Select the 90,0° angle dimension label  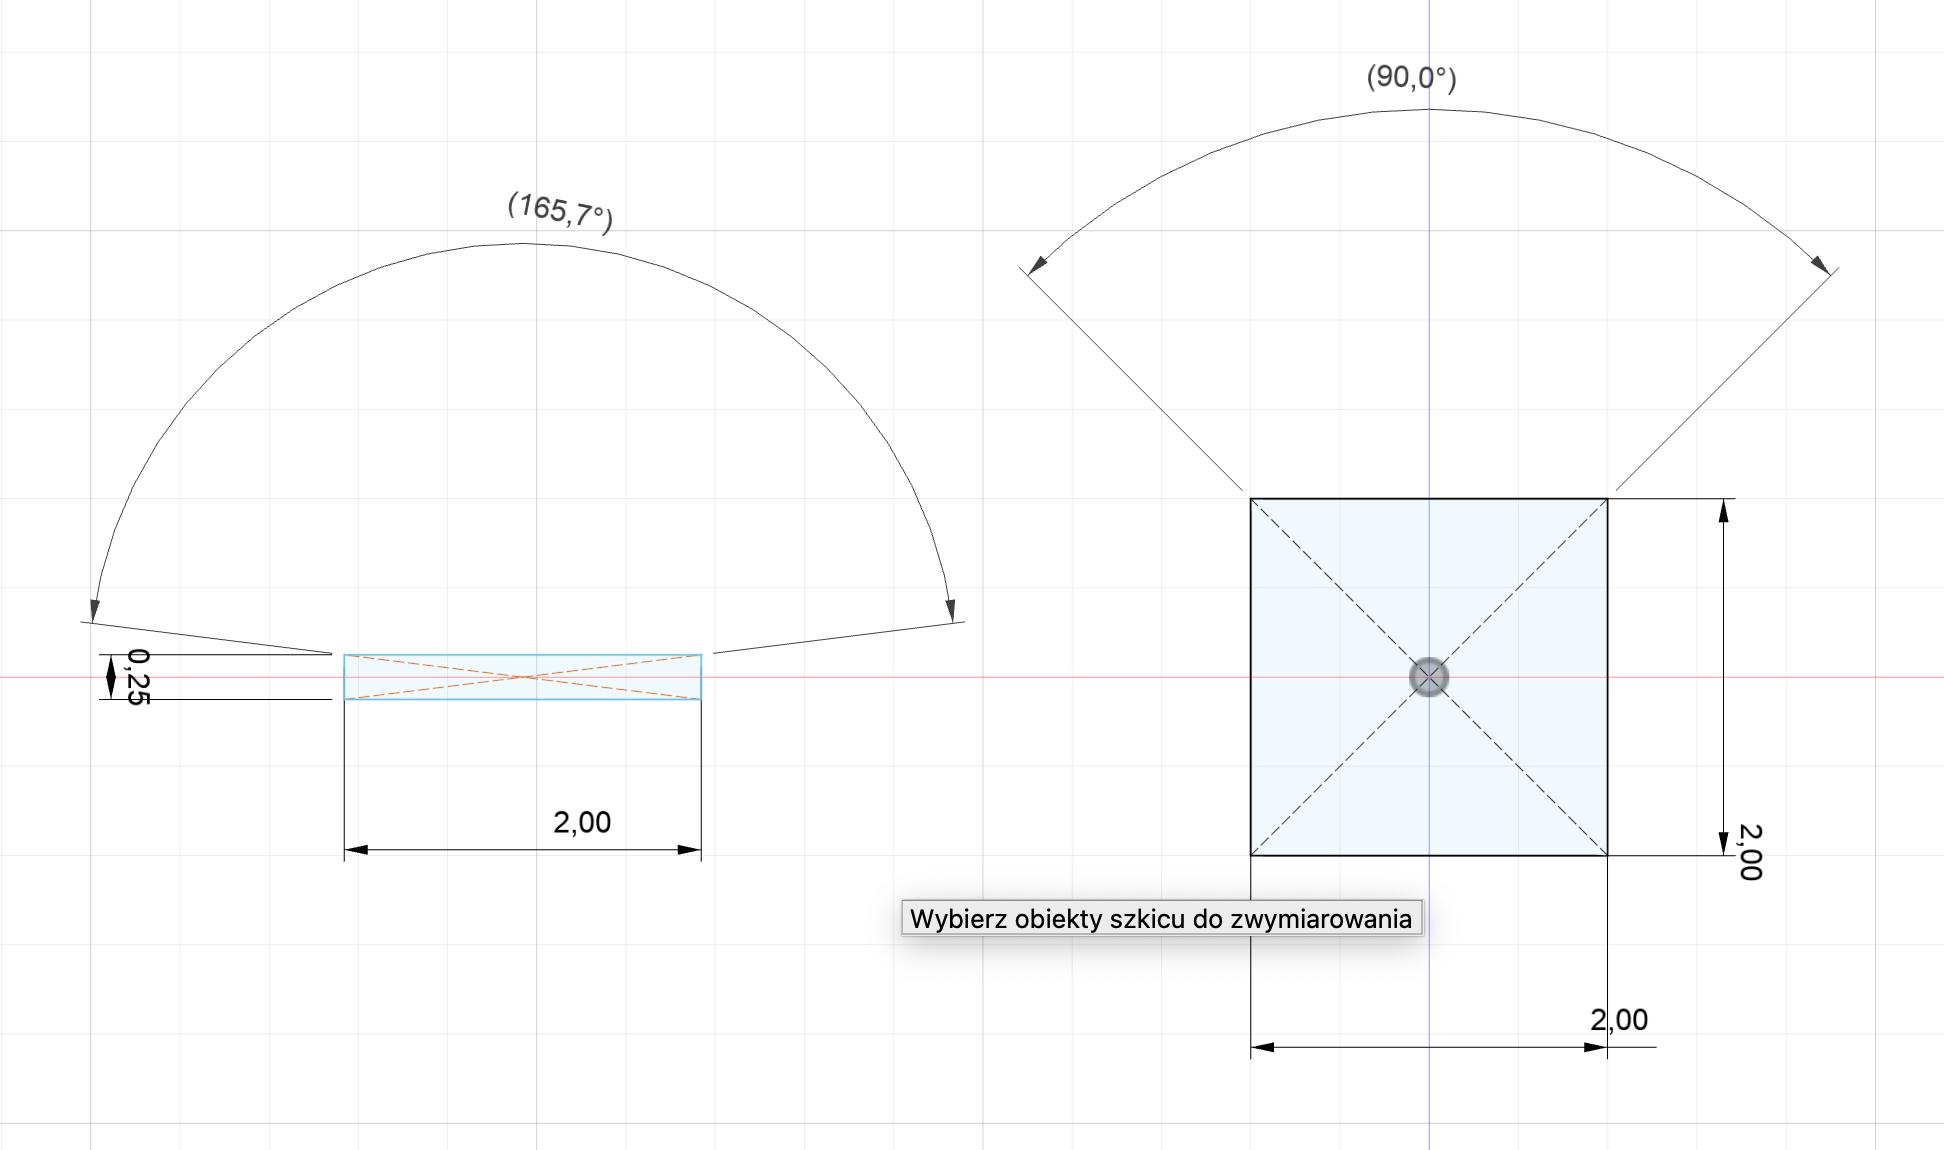[1411, 77]
